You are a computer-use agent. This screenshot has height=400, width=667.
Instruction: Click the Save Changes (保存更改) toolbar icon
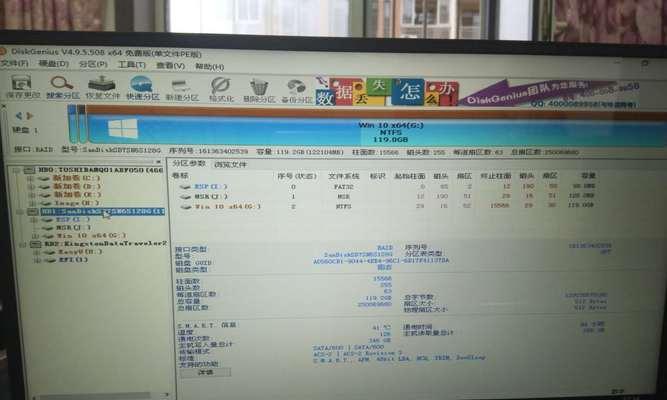coord(18,88)
